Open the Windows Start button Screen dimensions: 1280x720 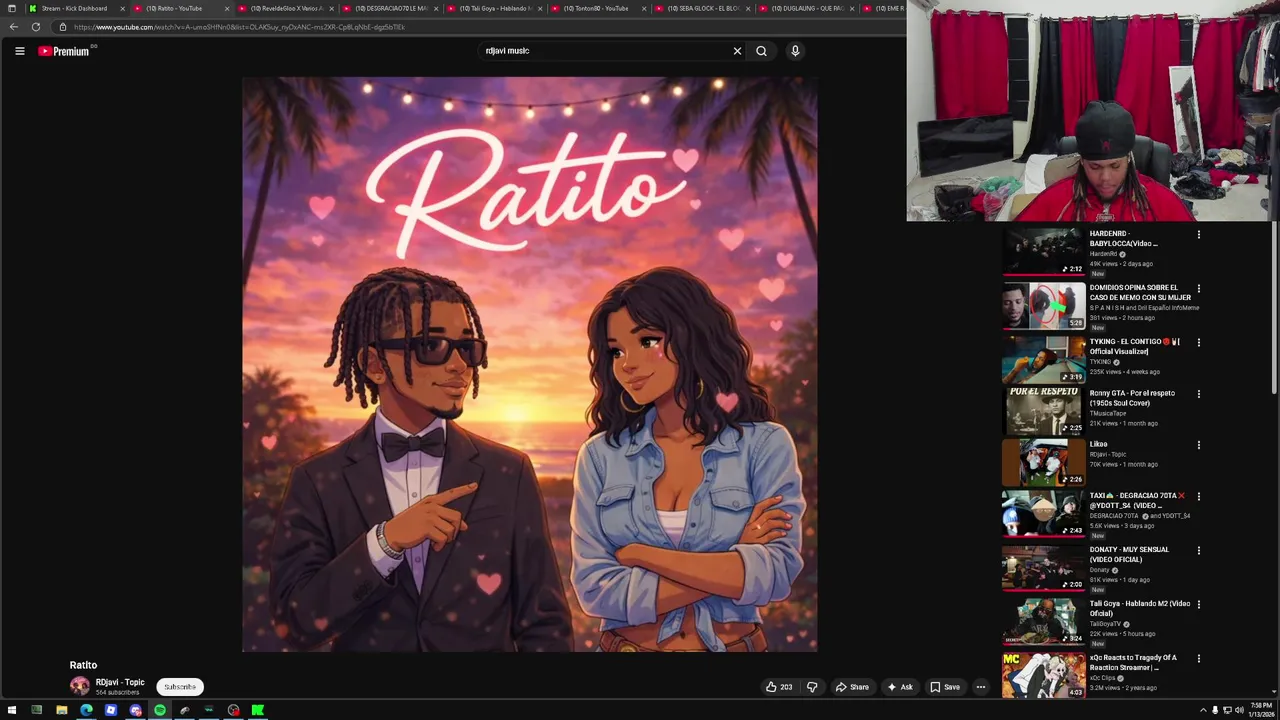pyautogui.click(x=11, y=710)
